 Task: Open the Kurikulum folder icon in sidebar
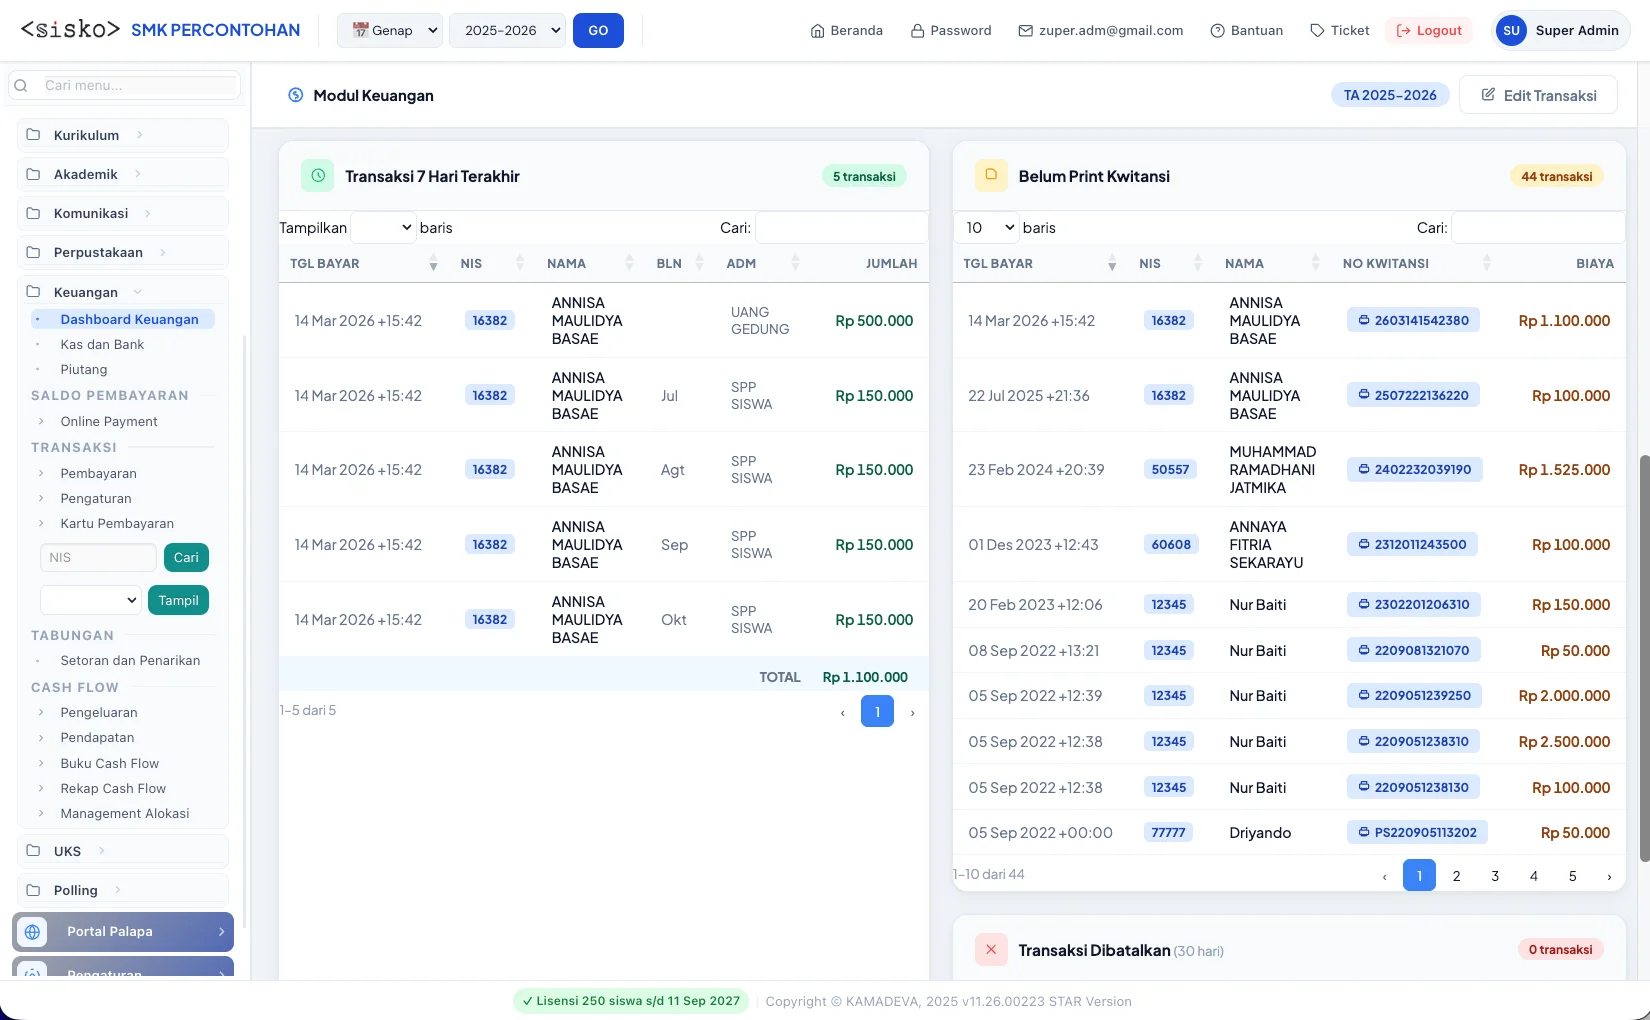[x=33, y=135]
